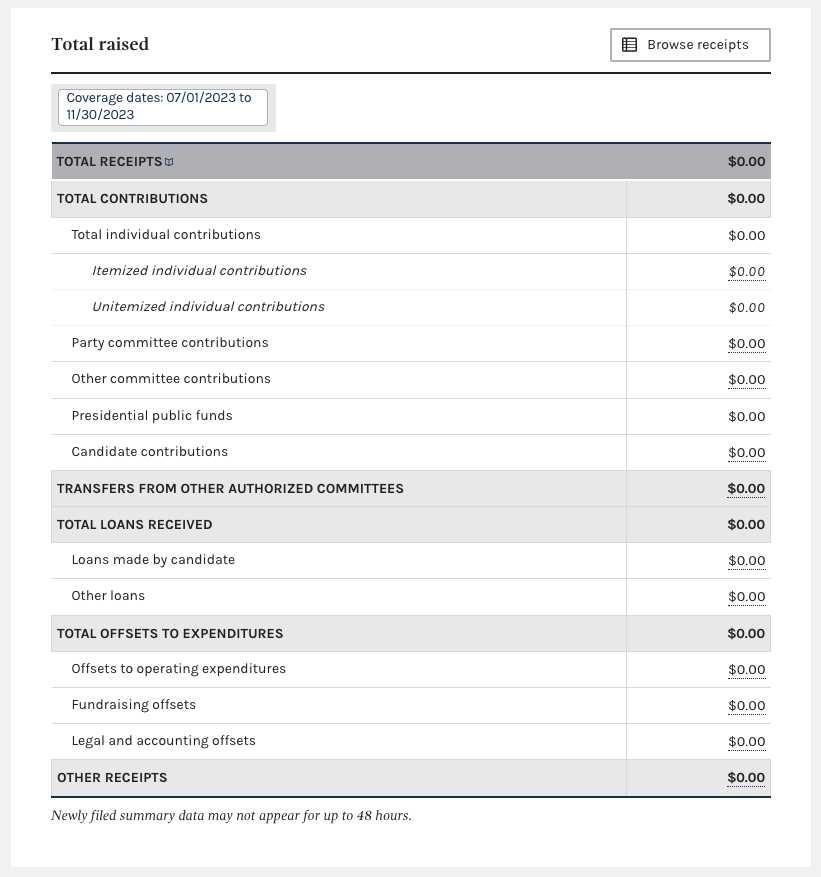Select the Presidential public funds $0.00 value
821x877 pixels.
747,417
